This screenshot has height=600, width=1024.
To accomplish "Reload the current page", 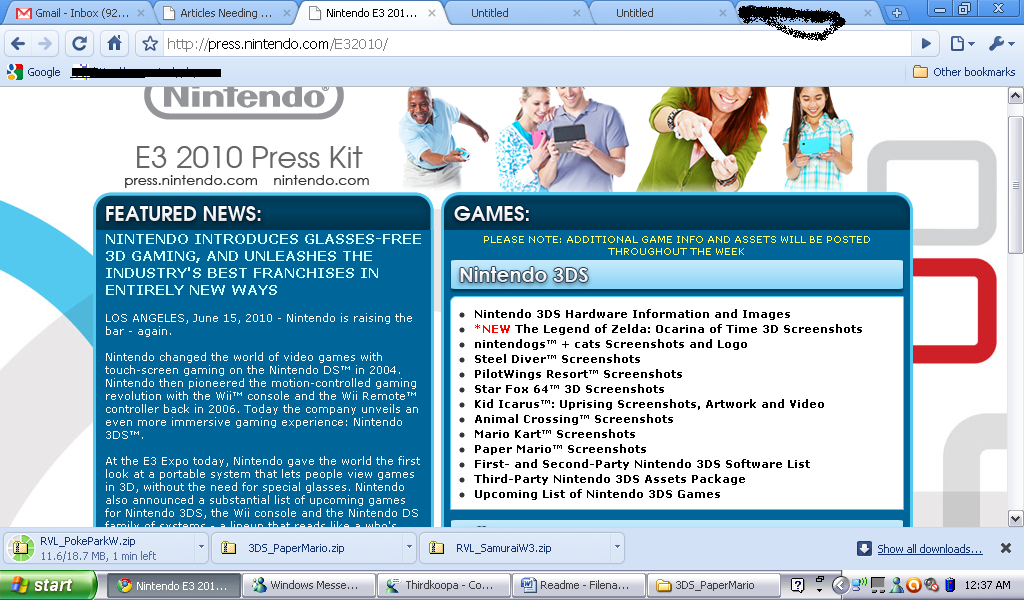I will [x=80, y=44].
